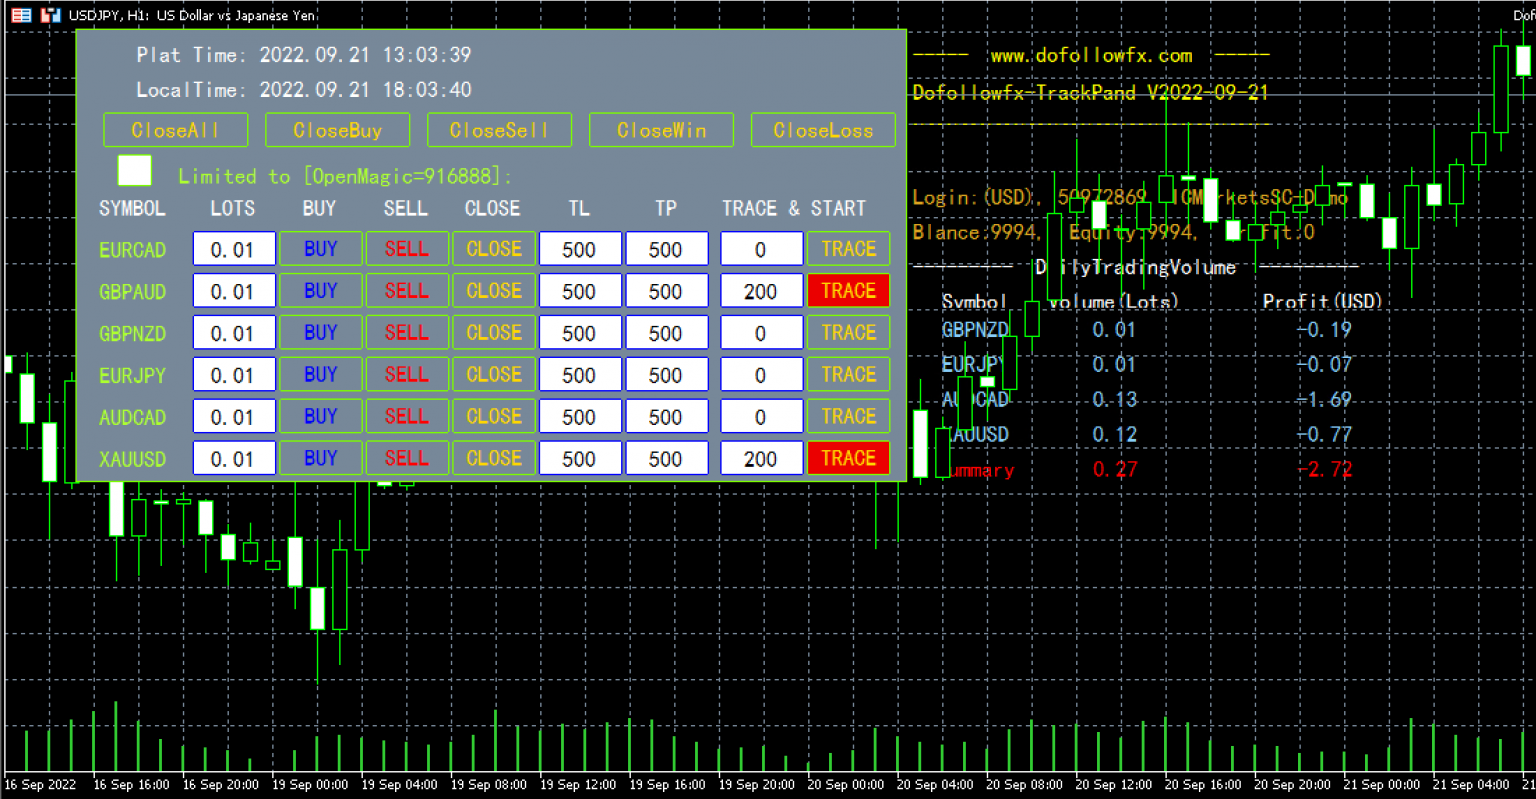Click the candlestick chart icon beside USDJPY

point(51,15)
